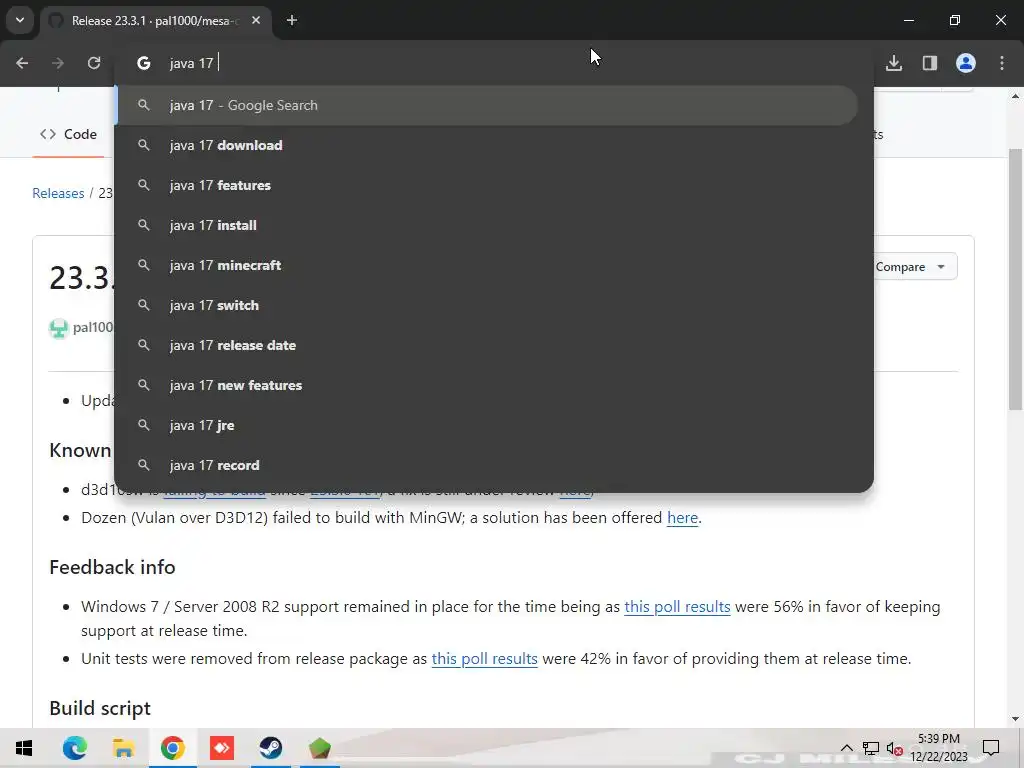1024x768 pixels.
Task: Click the network tray icon
Action: (871, 748)
